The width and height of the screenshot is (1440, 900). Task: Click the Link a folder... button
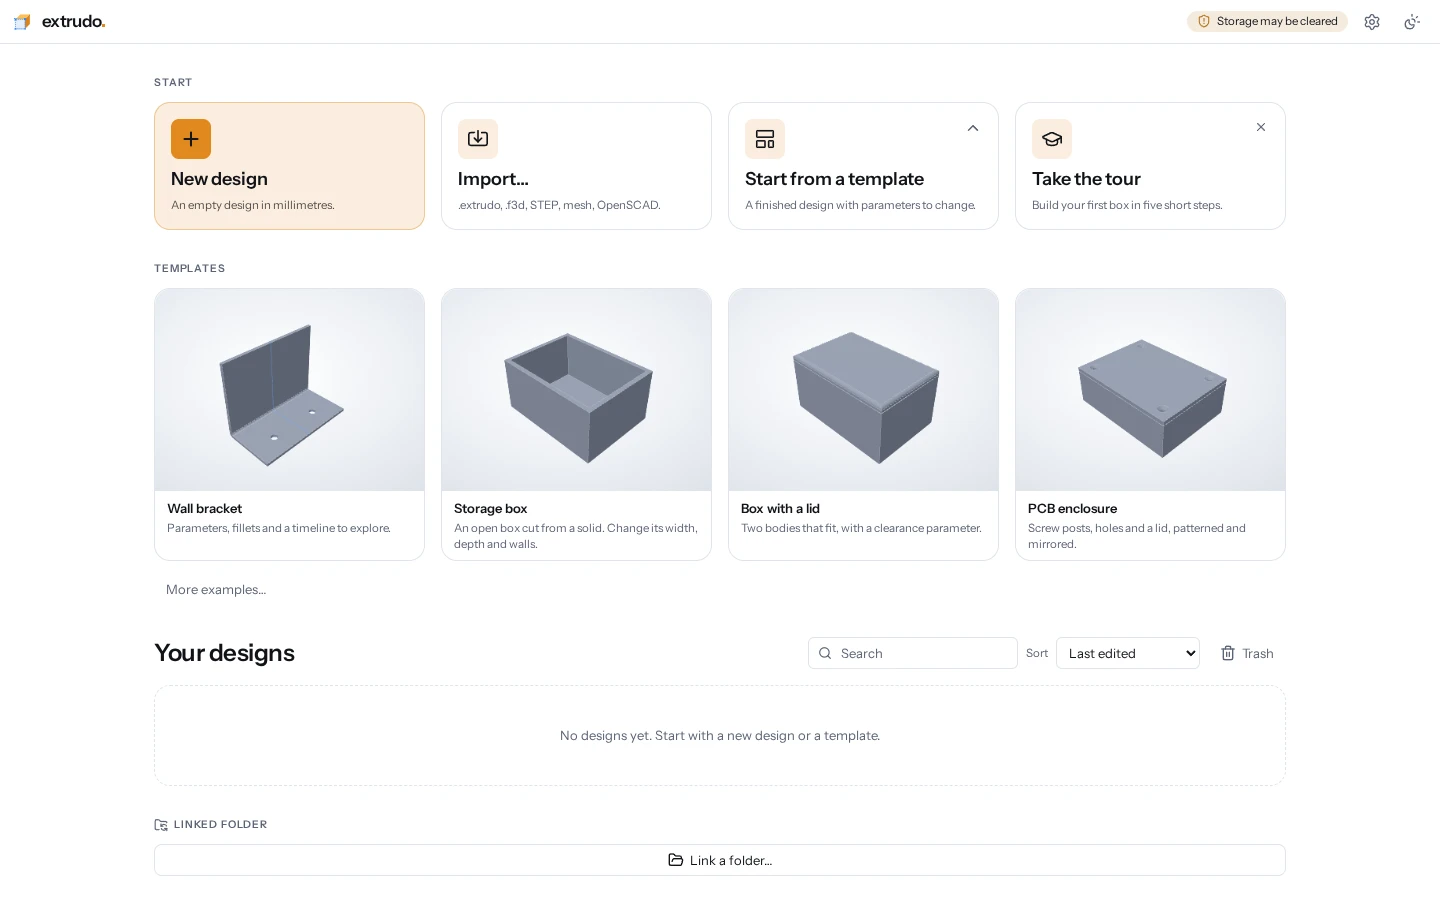[x=720, y=860]
